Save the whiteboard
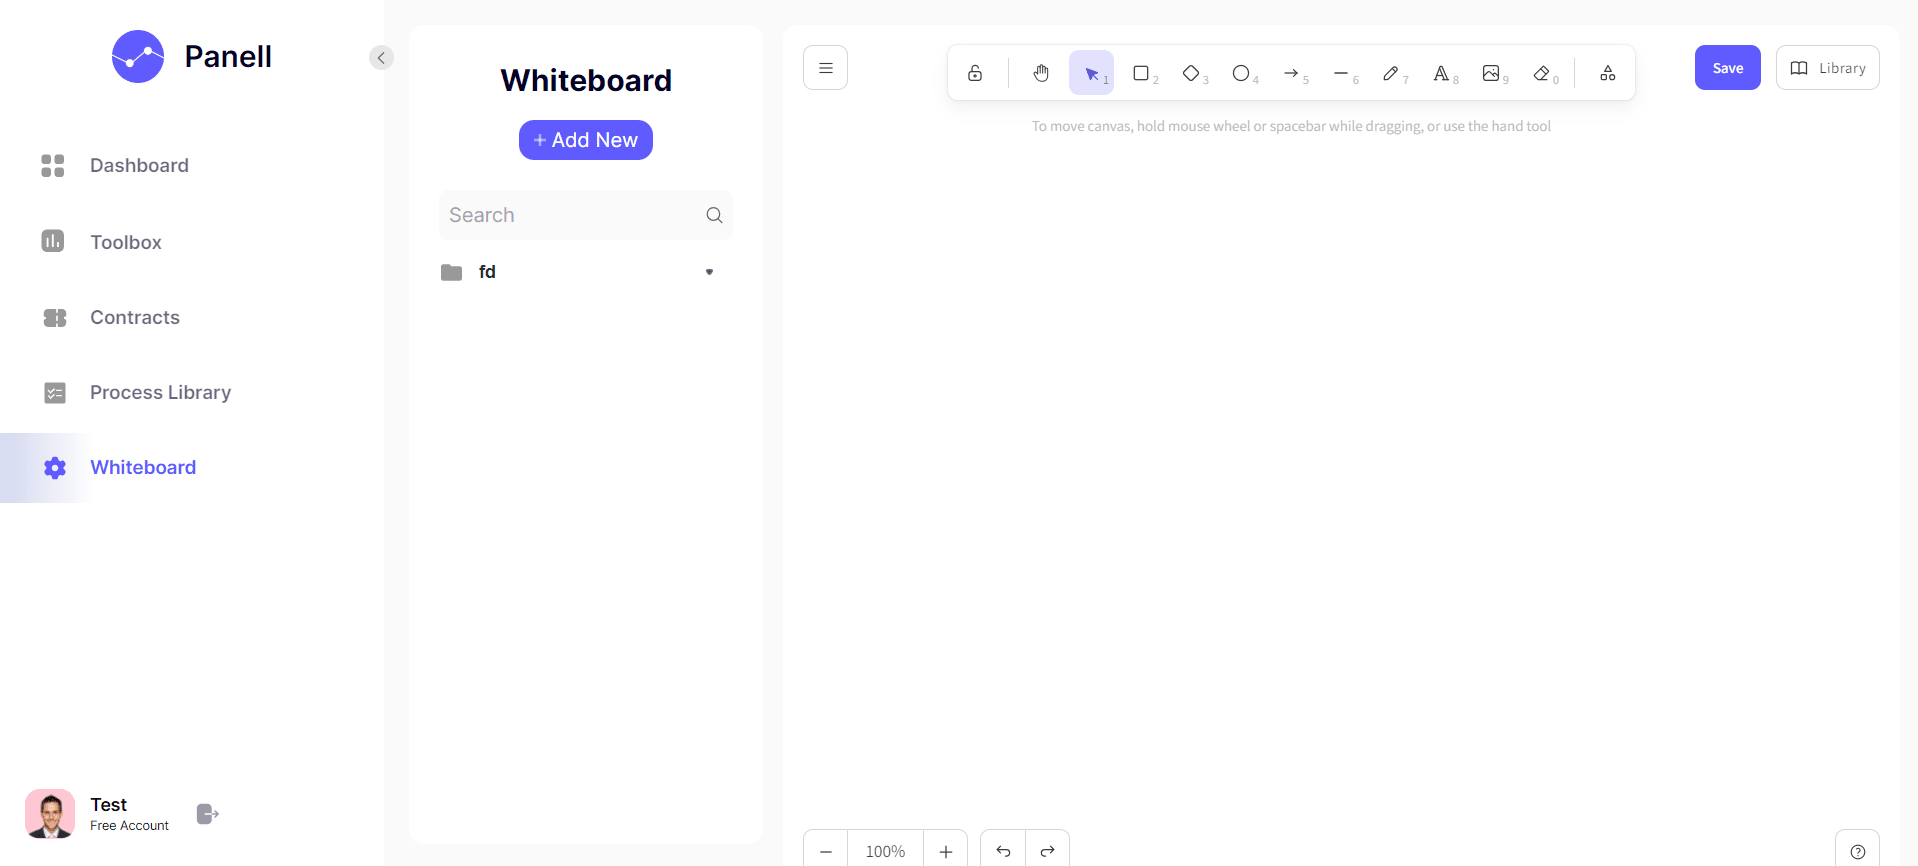The width and height of the screenshot is (1918, 866). coord(1727,68)
